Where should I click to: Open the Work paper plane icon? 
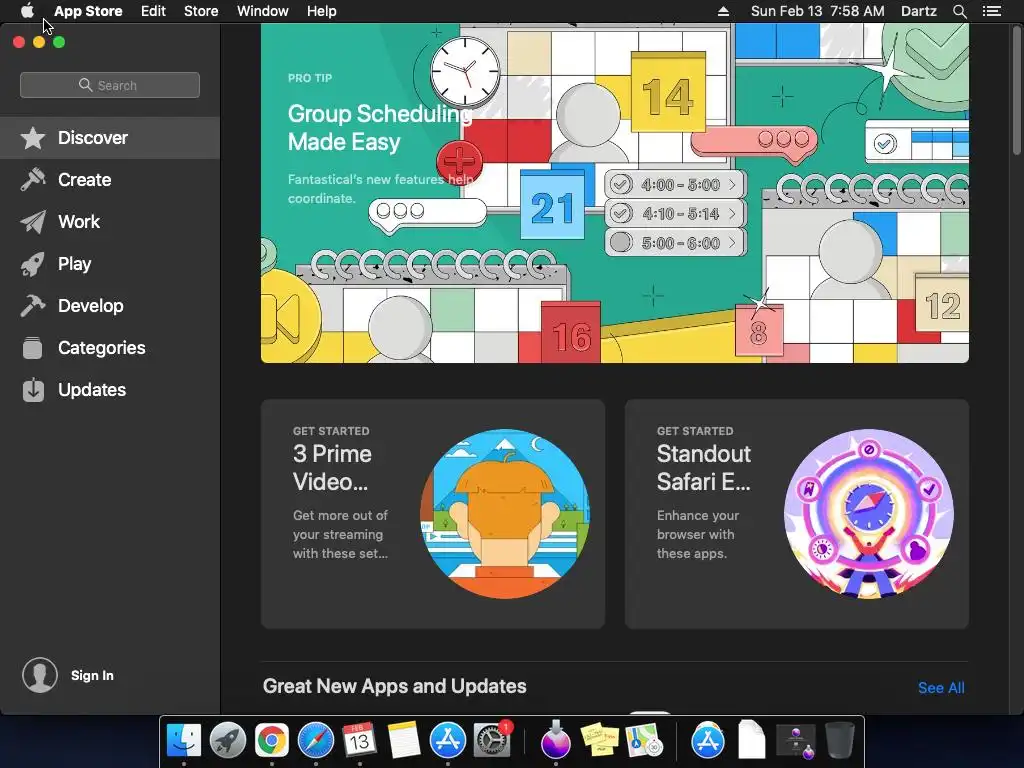33,222
